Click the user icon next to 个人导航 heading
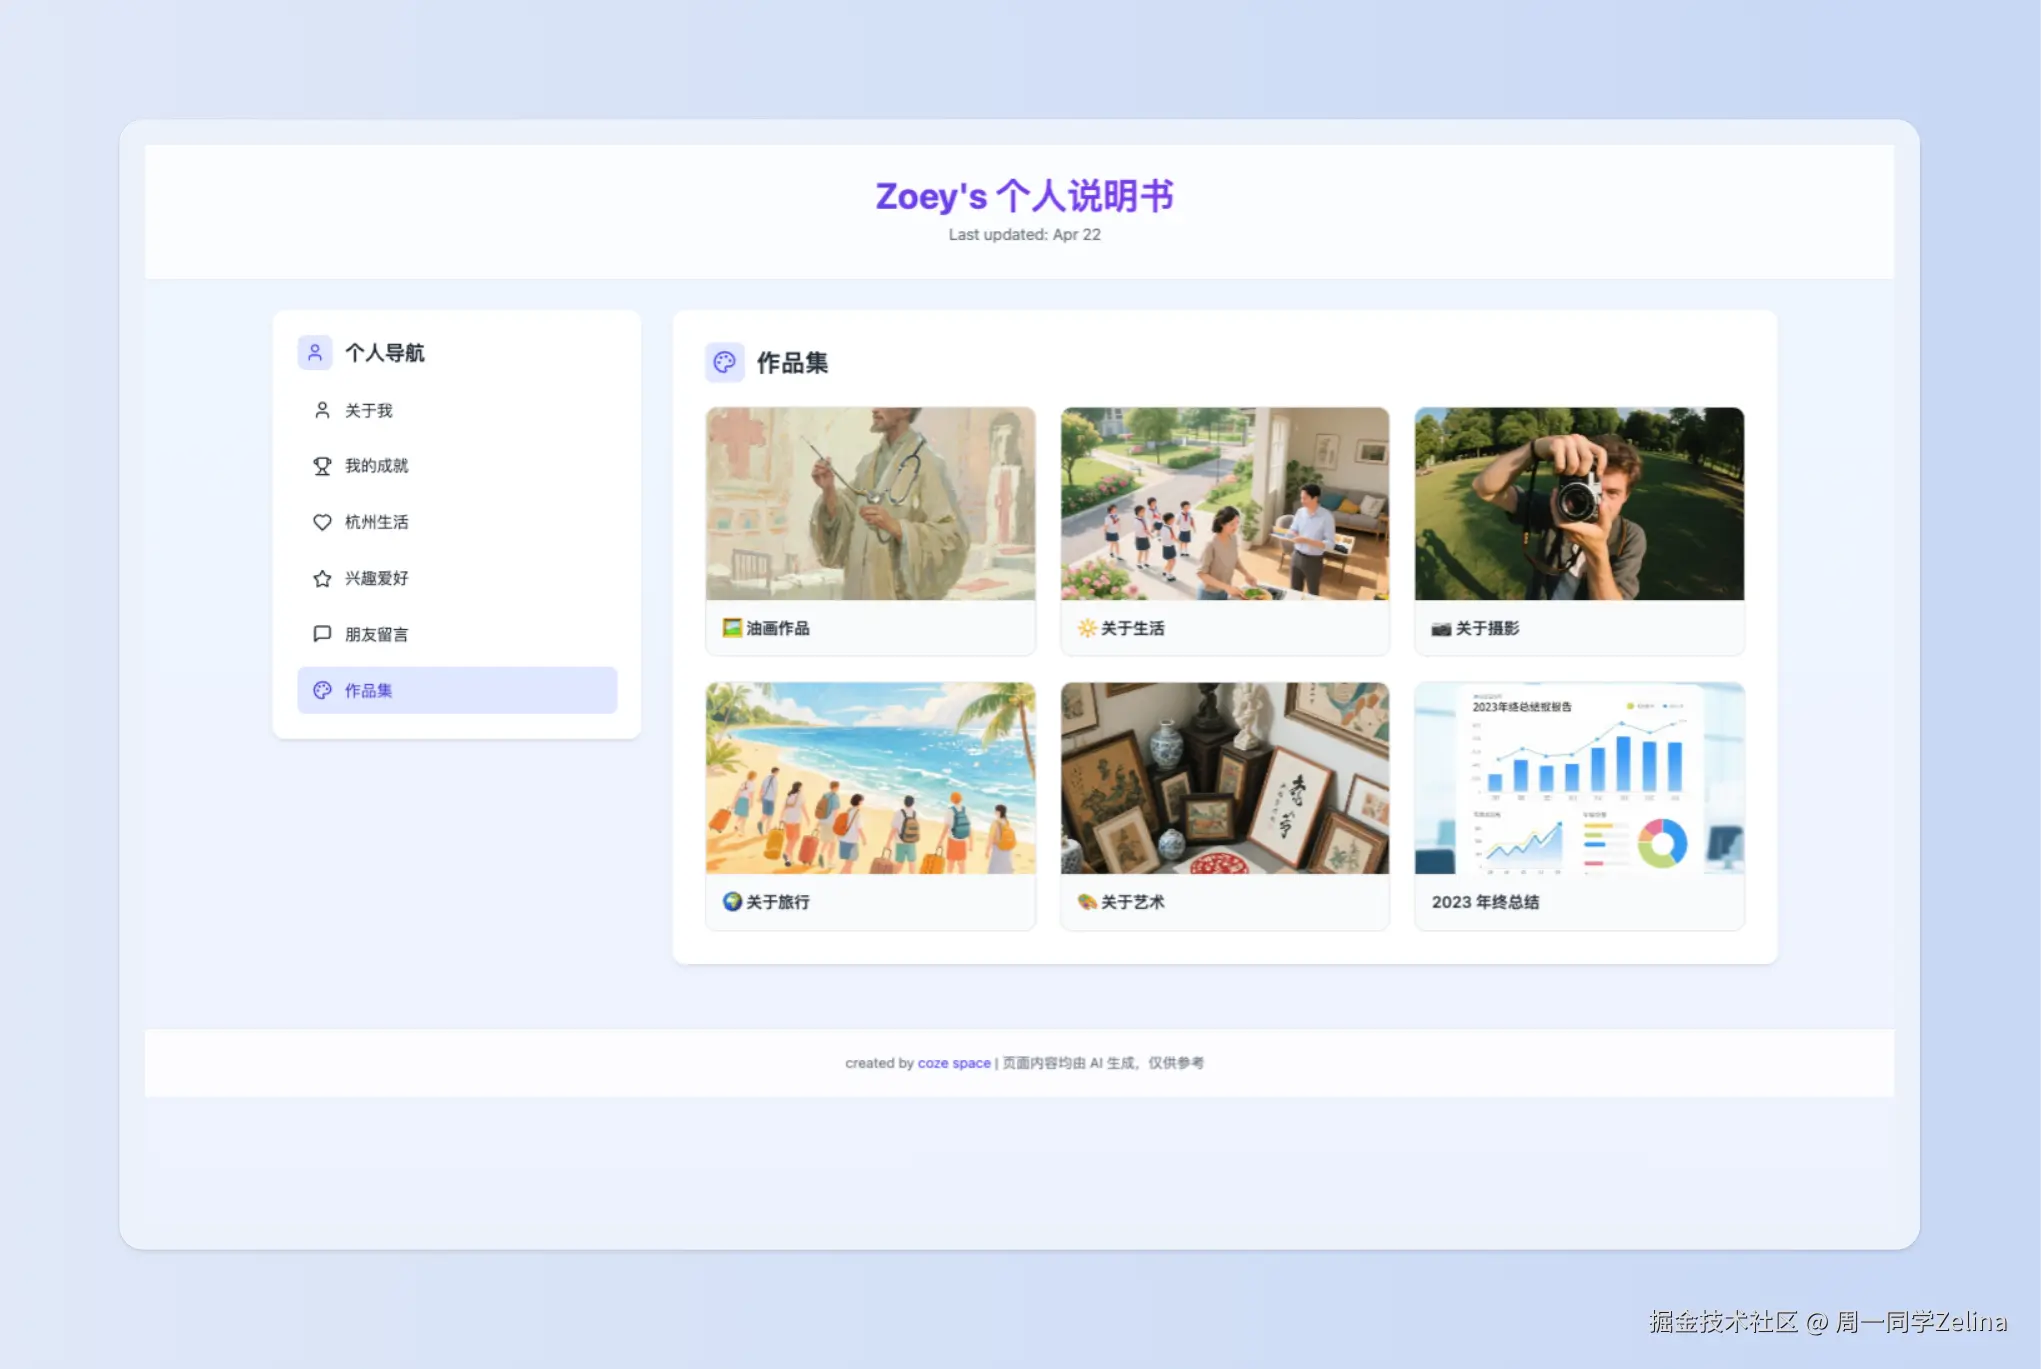2041x1369 pixels. point(315,352)
